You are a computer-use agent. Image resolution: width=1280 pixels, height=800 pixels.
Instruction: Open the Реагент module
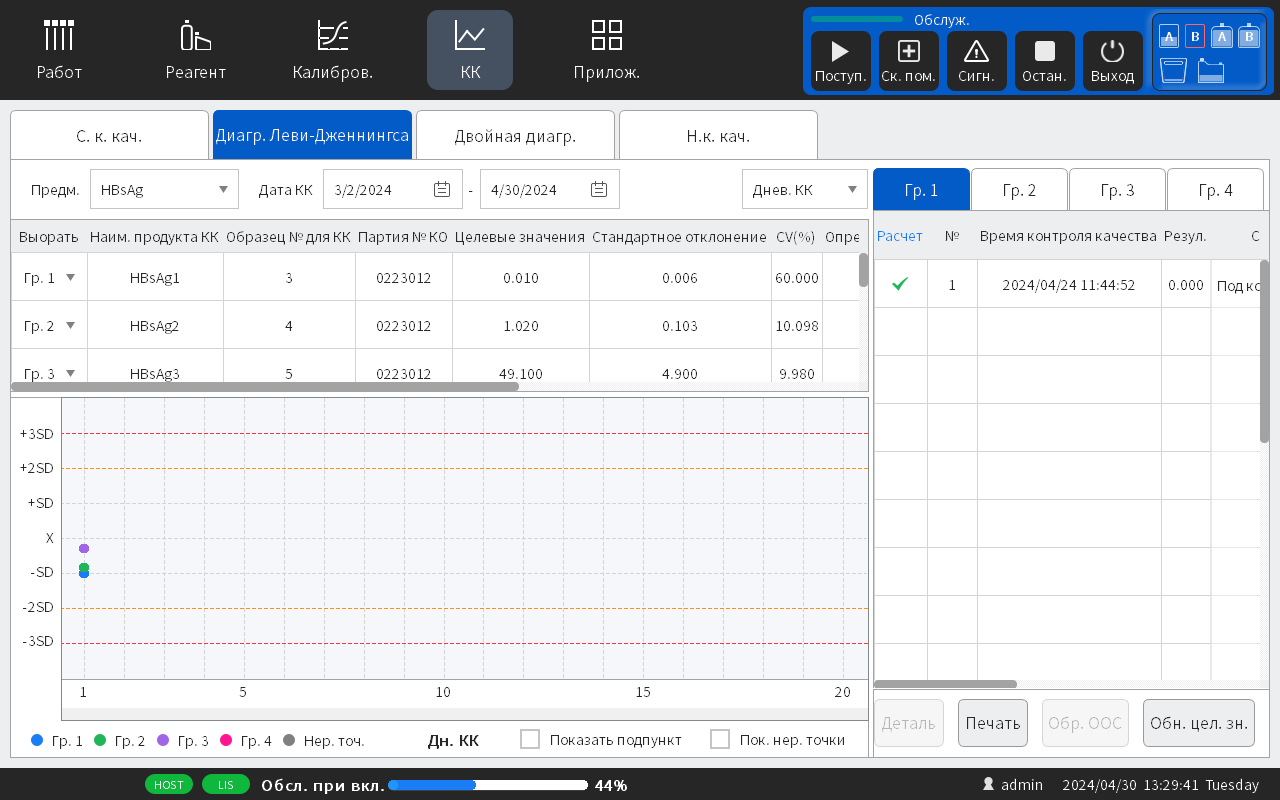point(196,50)
